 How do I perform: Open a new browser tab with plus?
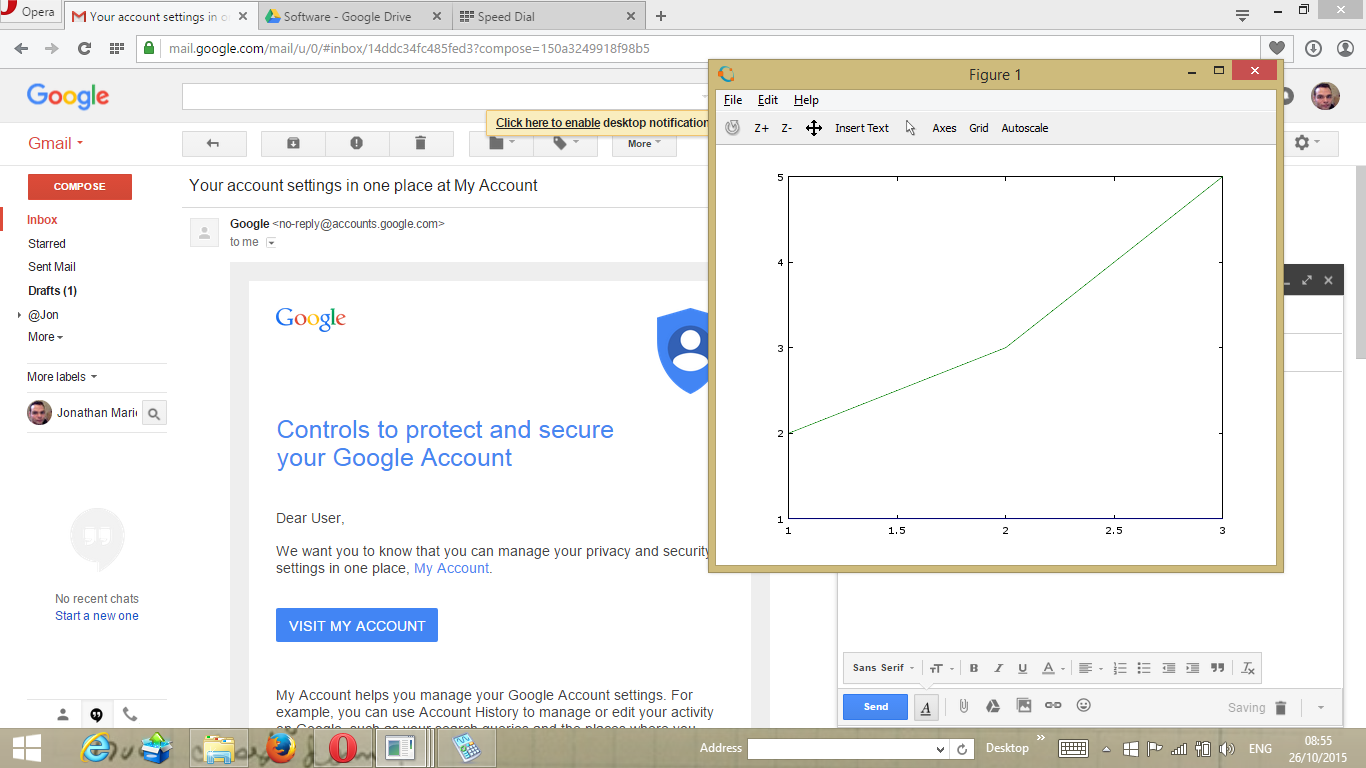pyautogui.click(x=661, y=16)
